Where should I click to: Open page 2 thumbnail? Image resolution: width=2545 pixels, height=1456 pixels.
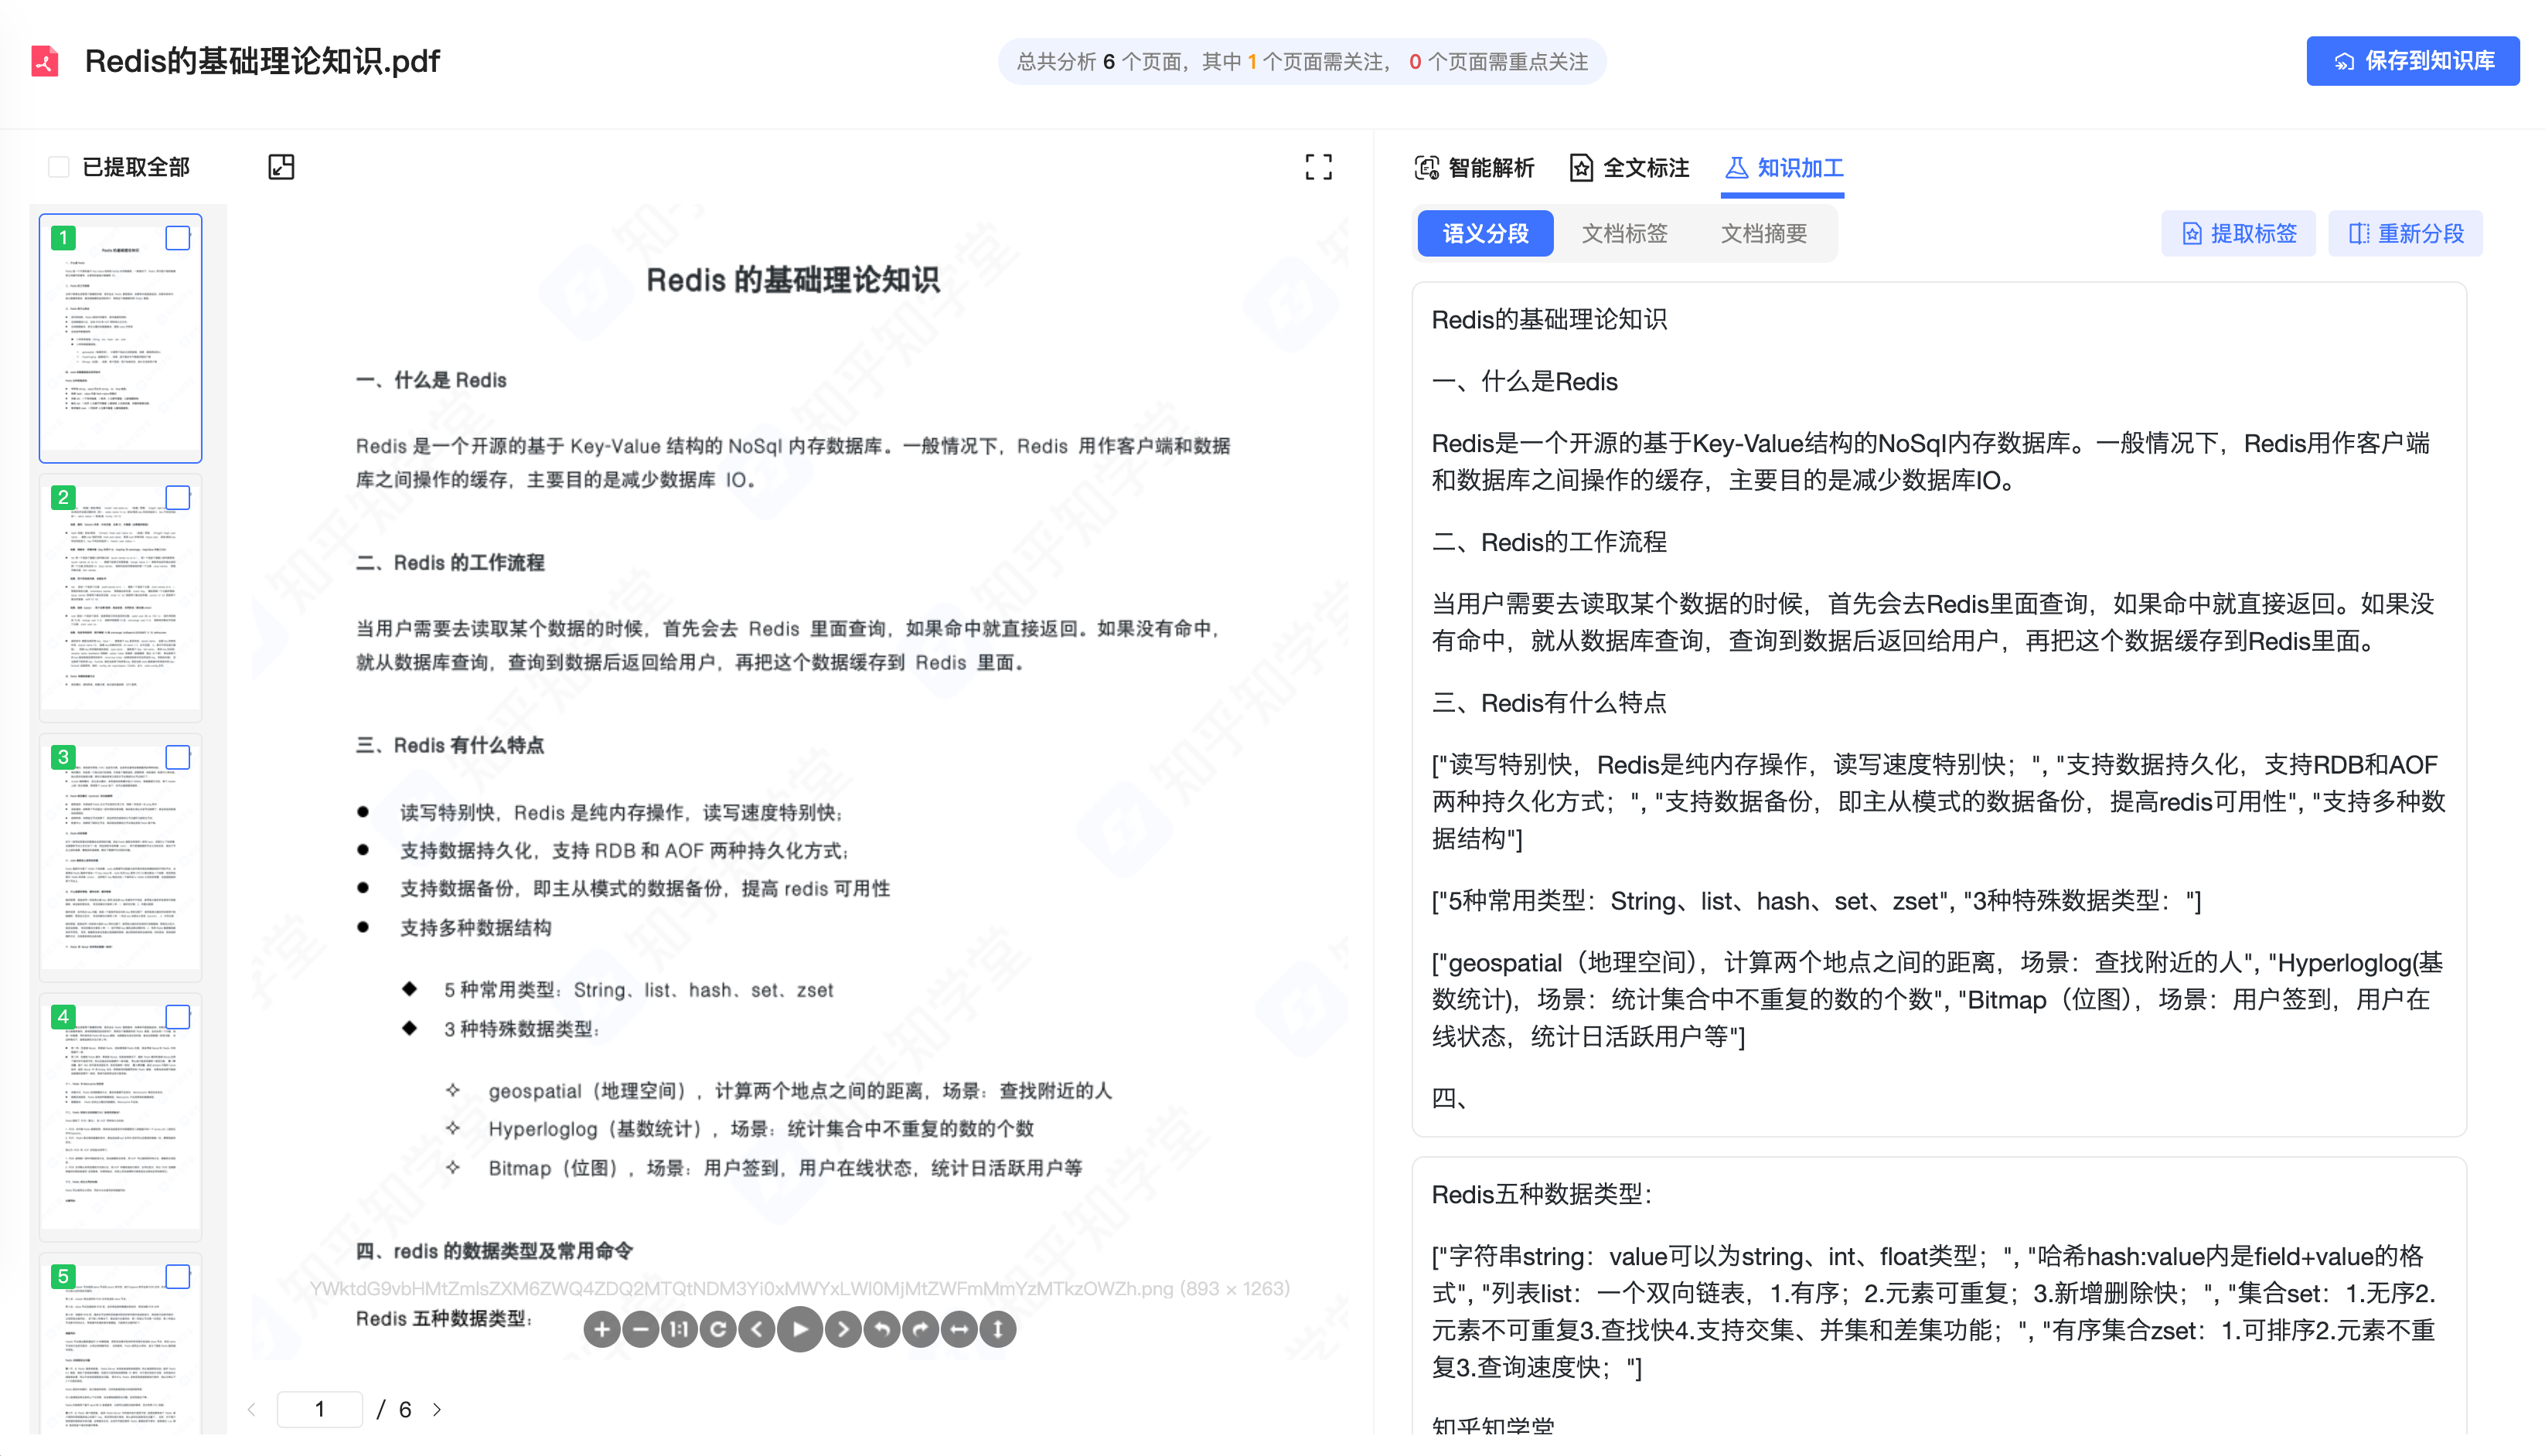[120, 598]
